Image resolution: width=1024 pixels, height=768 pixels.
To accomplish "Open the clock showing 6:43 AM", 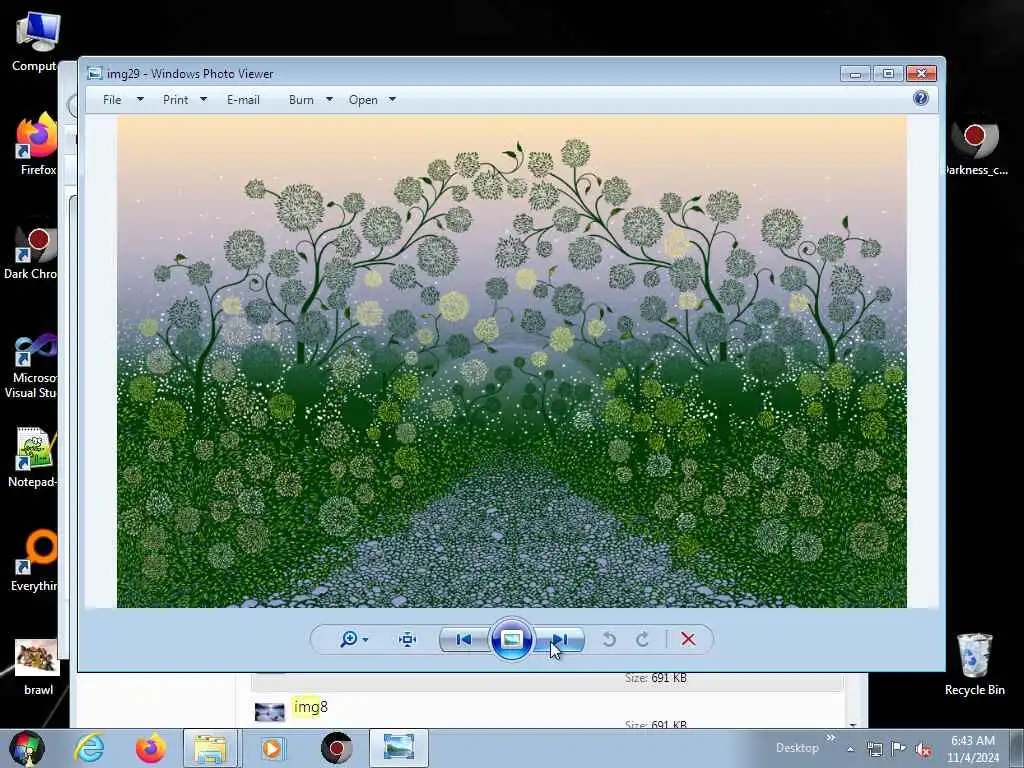I will [973, 748].
